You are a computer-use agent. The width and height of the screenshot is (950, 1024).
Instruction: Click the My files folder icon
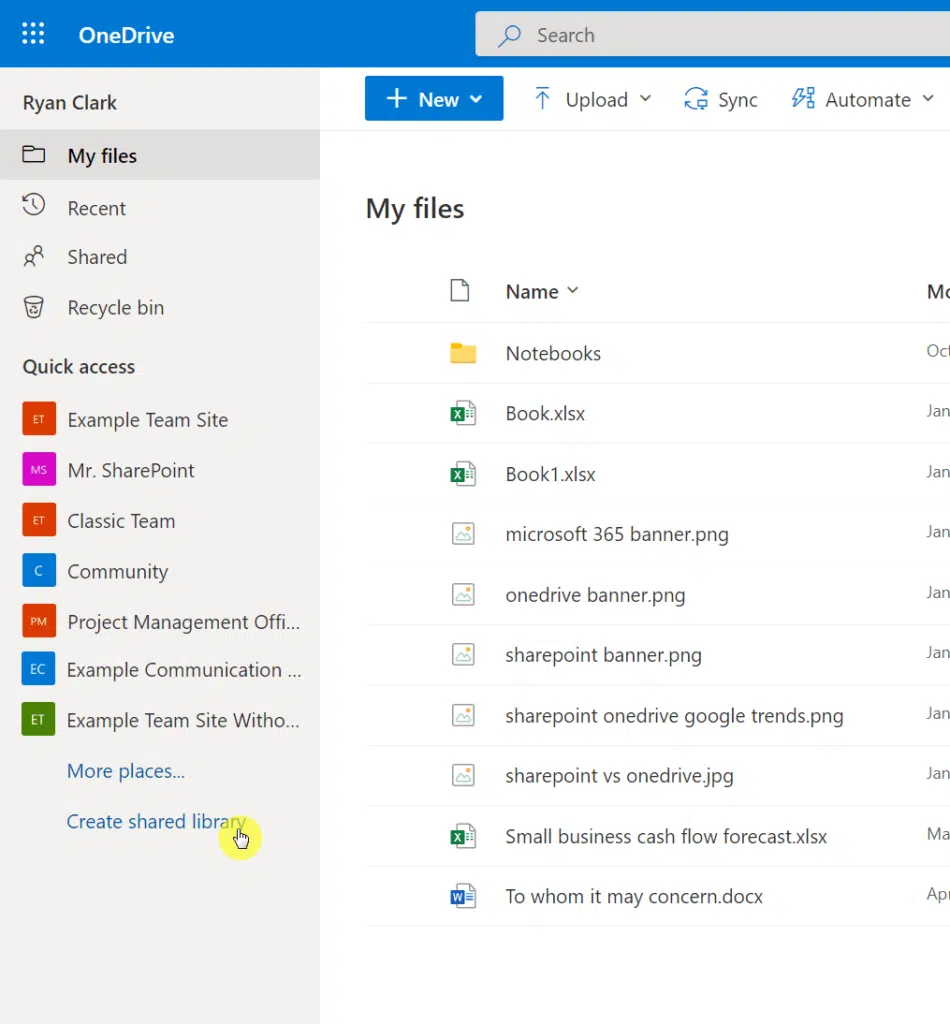coord(33,154)
